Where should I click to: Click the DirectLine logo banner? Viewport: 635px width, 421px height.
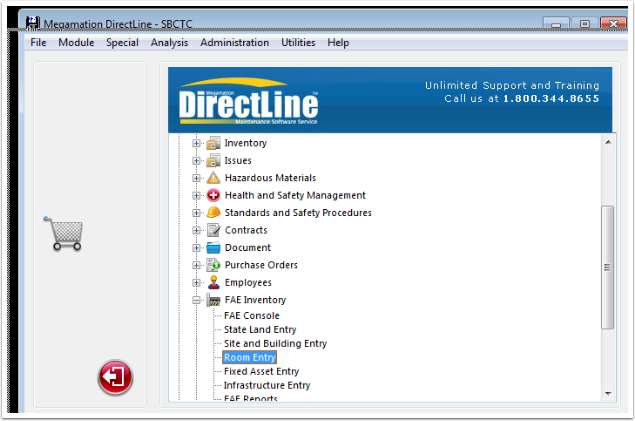click(x=390, y=100)
